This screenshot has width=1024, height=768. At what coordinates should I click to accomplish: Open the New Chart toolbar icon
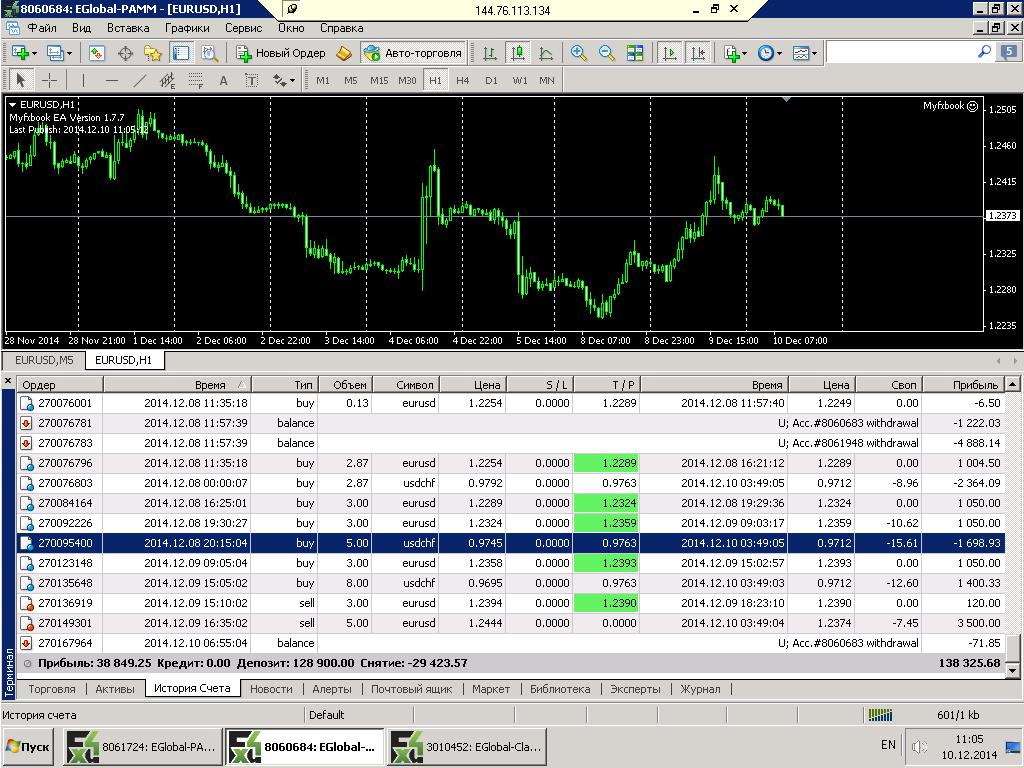pyautogui.click(x=24, y=53)
